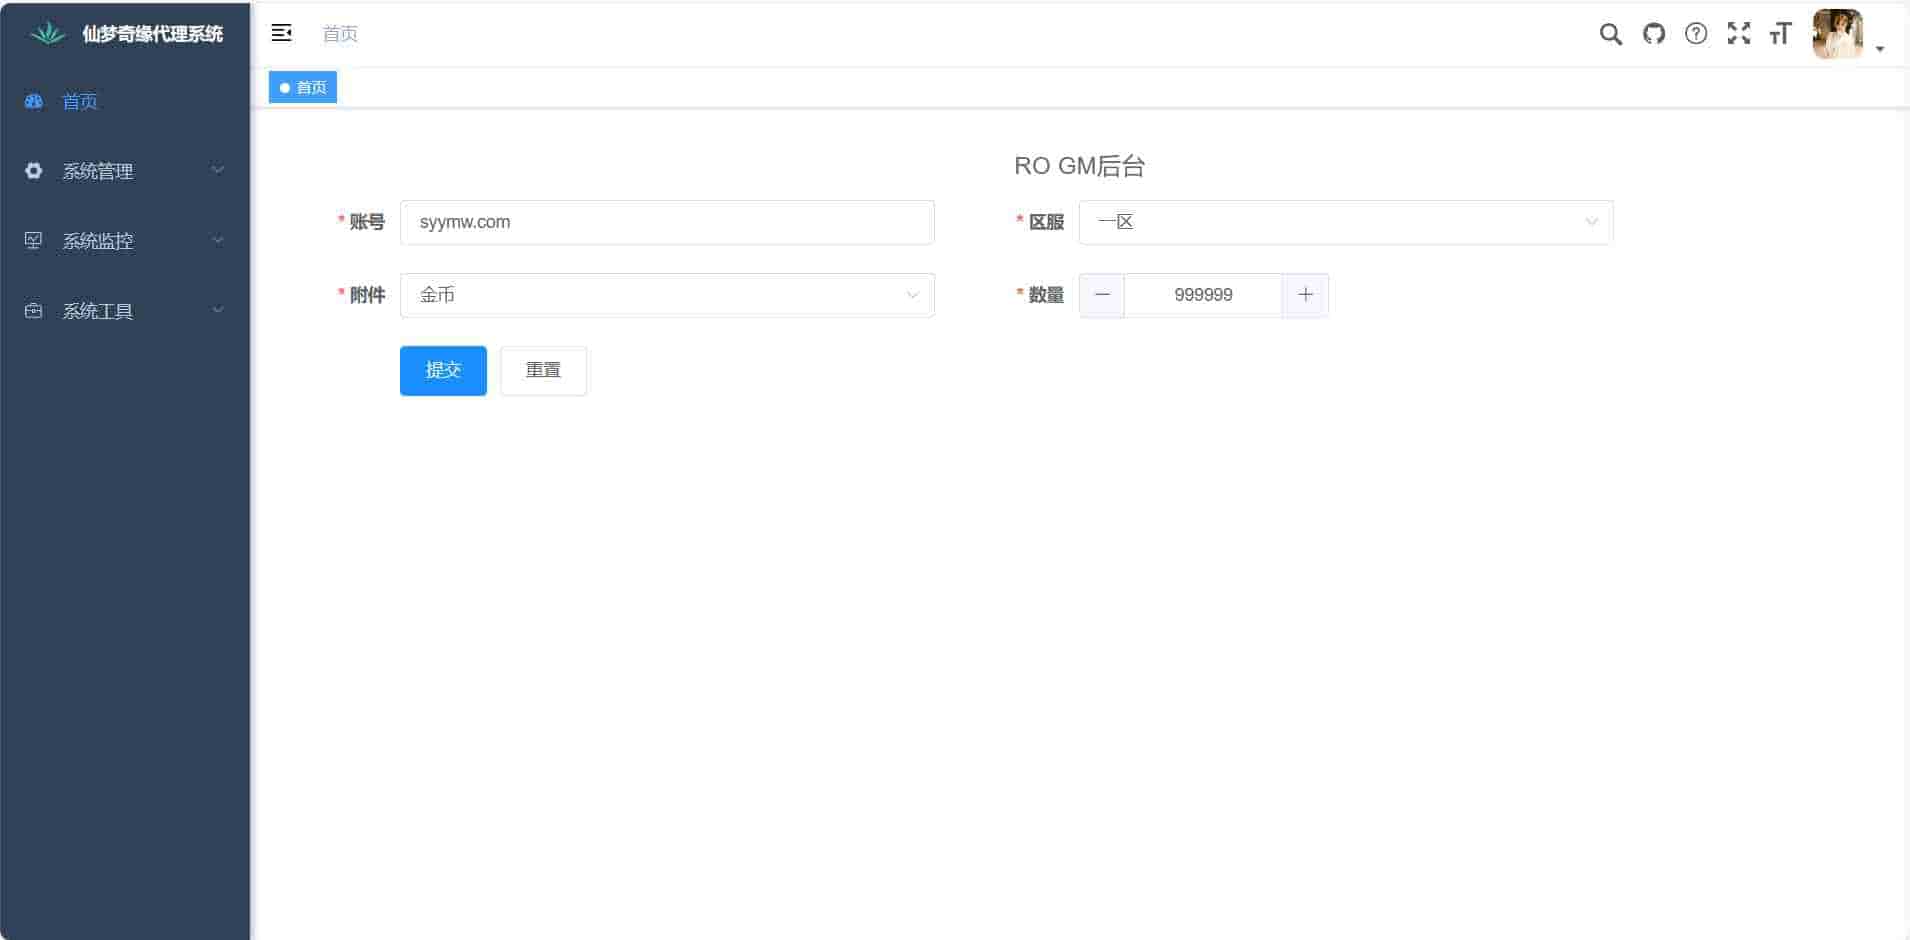Open the GitHub source icon link
This screenshot has height=940, width=1910.
(1654, 34)
